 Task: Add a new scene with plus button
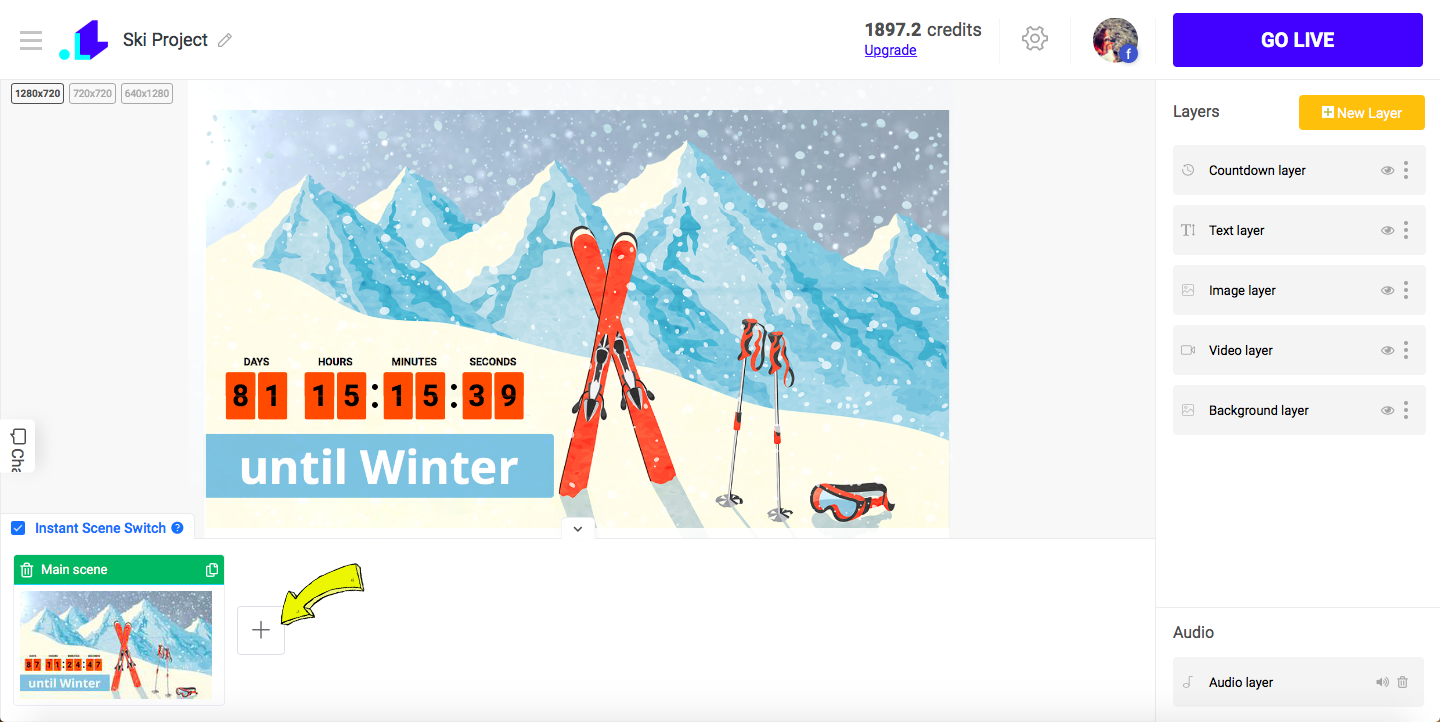click(261, 630)
